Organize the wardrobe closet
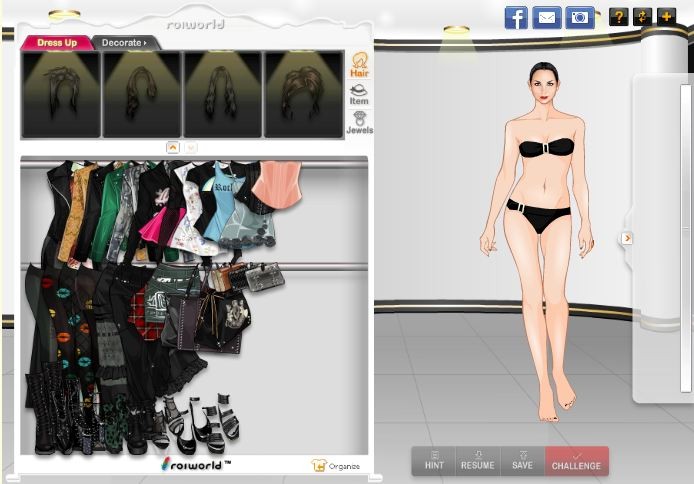 (336, 465)
